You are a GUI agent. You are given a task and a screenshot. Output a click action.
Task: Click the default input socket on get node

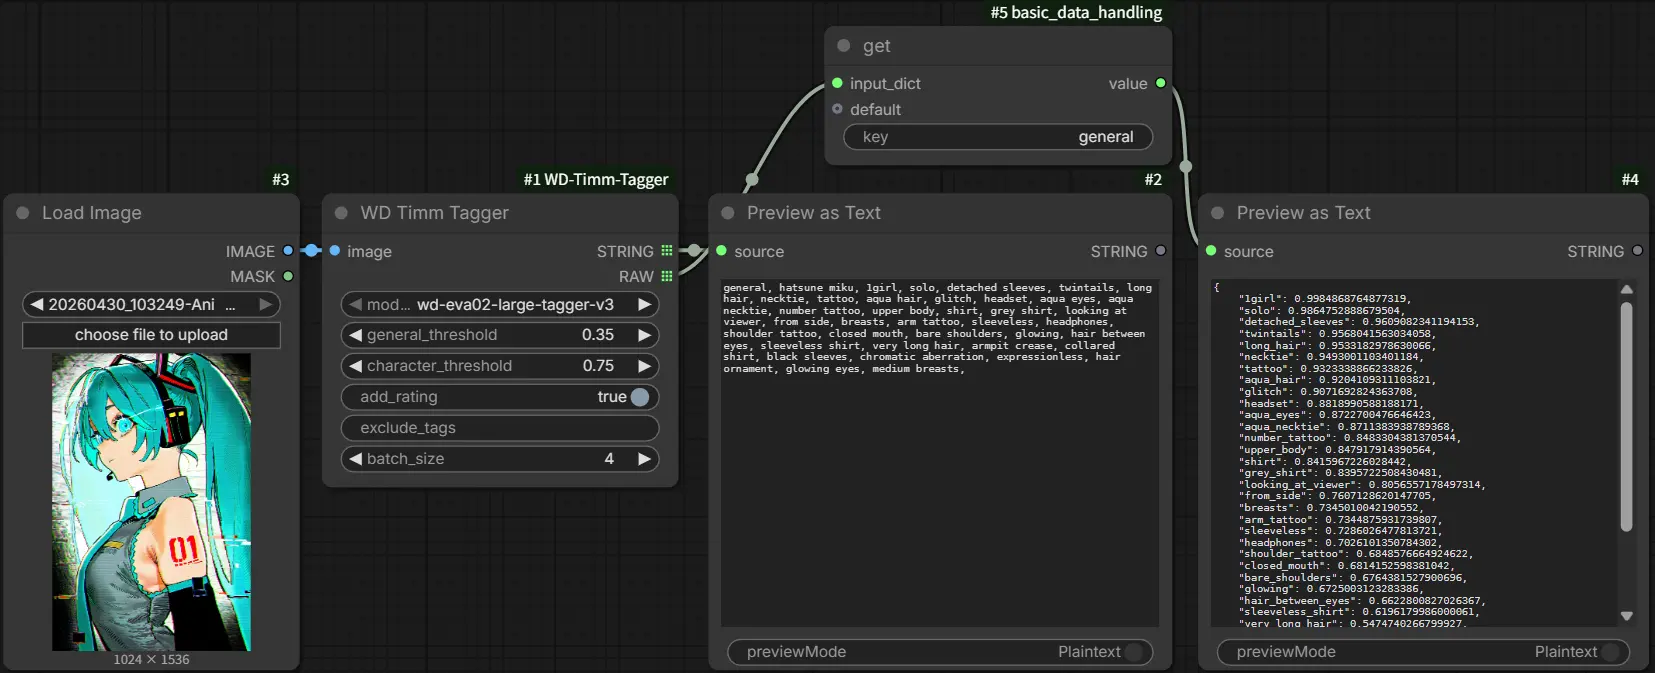[837, 109]
